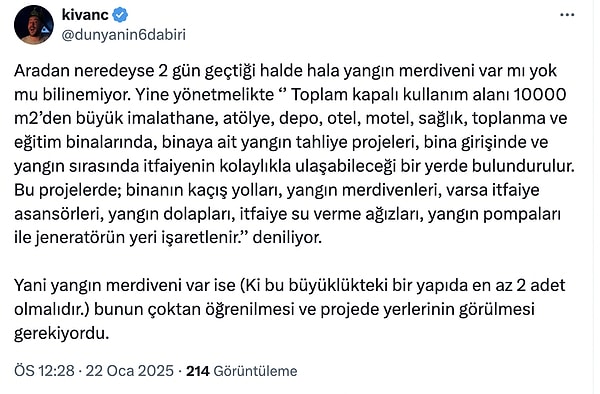The image size is (600, 394).
Task: Click the tweet line starting 'Aradan neredeyse 2 gün'
Action: pos(285,71)
